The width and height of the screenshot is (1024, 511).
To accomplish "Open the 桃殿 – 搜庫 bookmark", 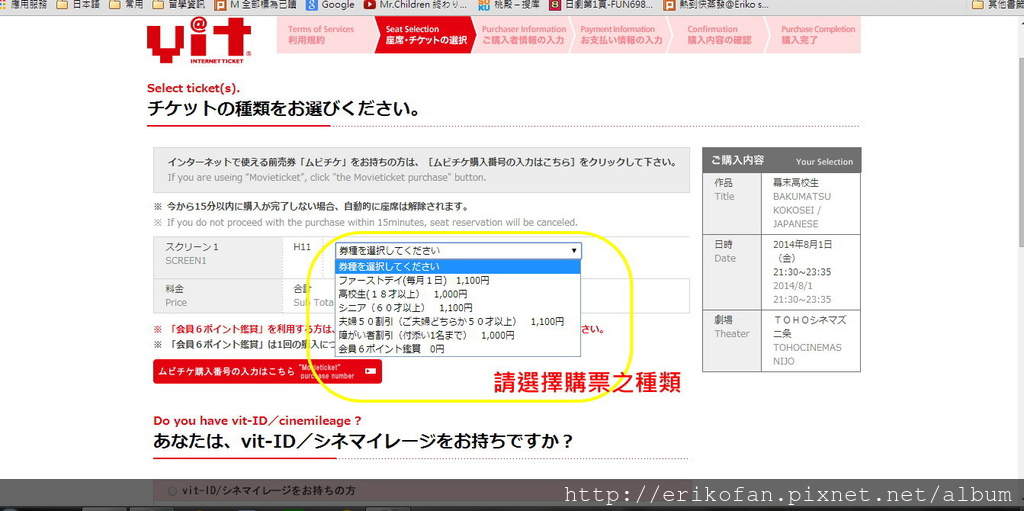I will click(x=507, y=5).
